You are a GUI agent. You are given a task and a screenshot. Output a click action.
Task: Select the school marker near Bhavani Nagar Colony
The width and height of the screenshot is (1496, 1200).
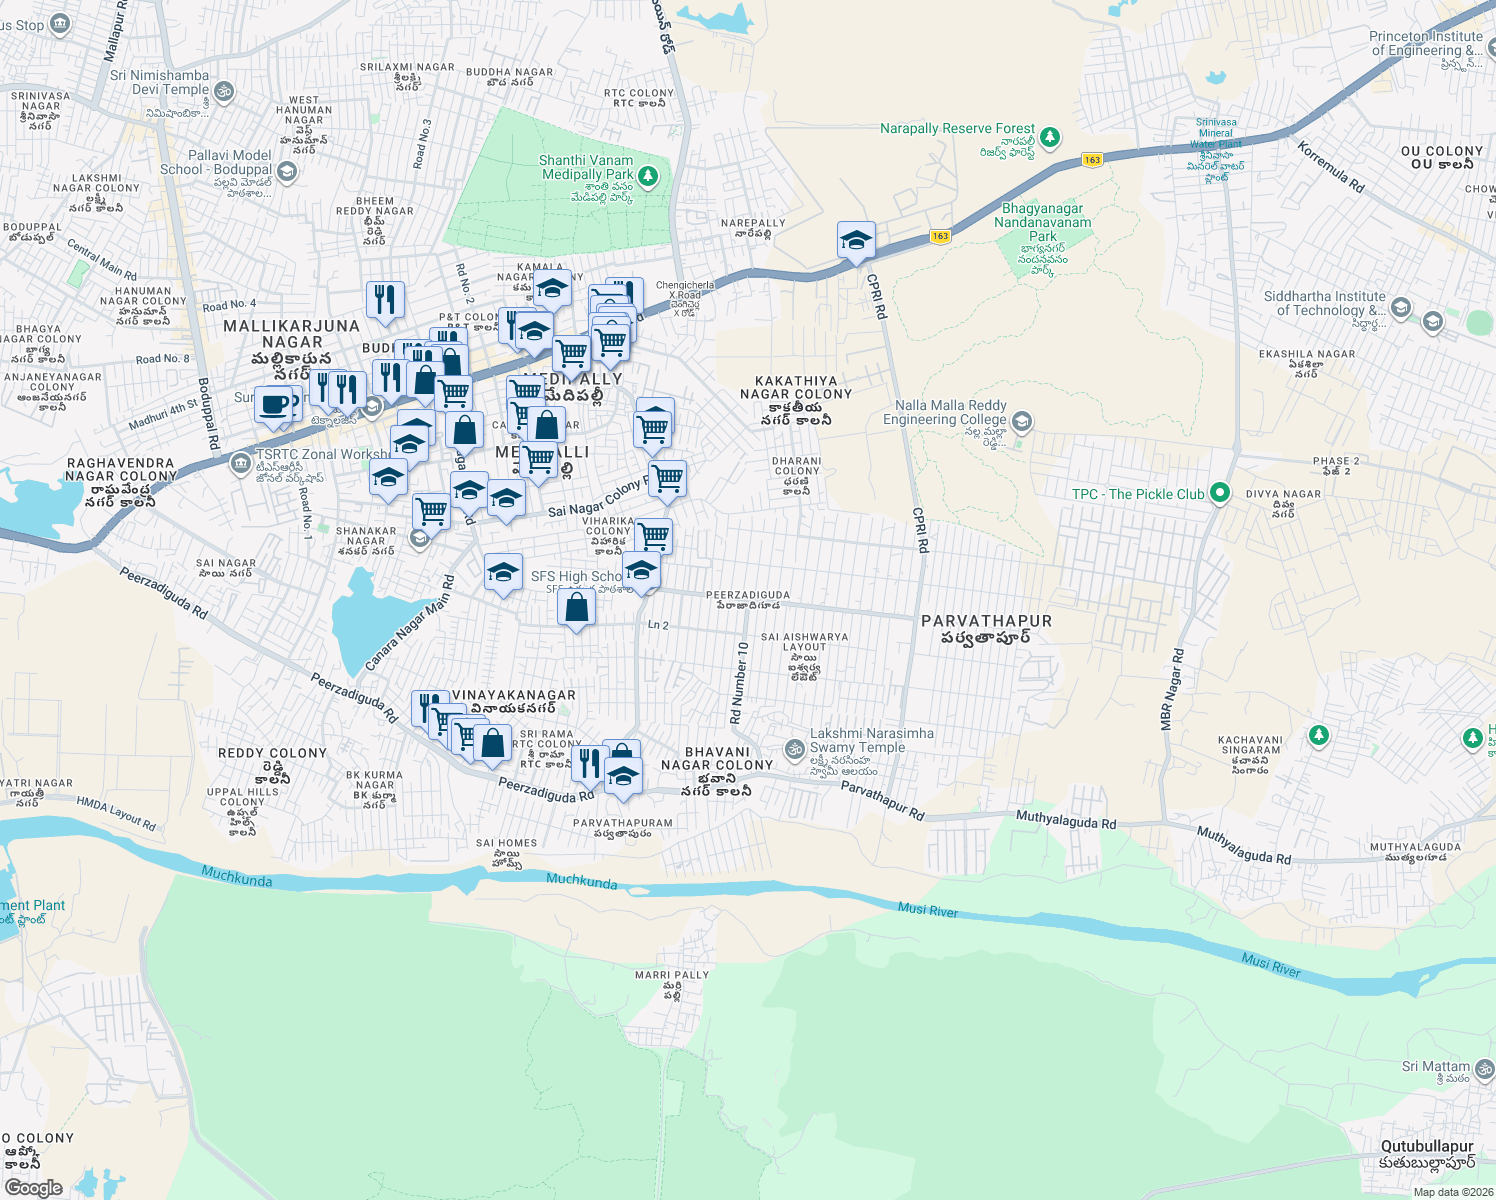tap(623, 773)
